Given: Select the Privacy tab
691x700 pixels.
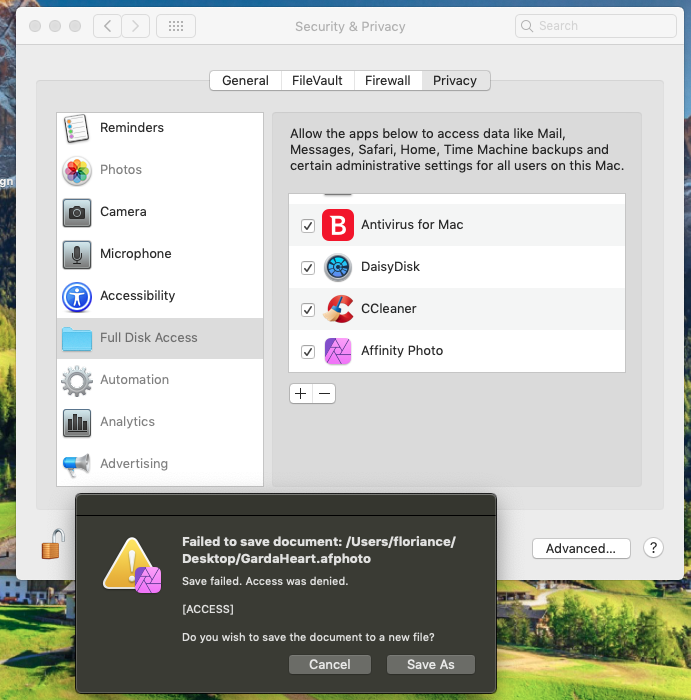Looking at the screenshot, I should pos(455,80).
